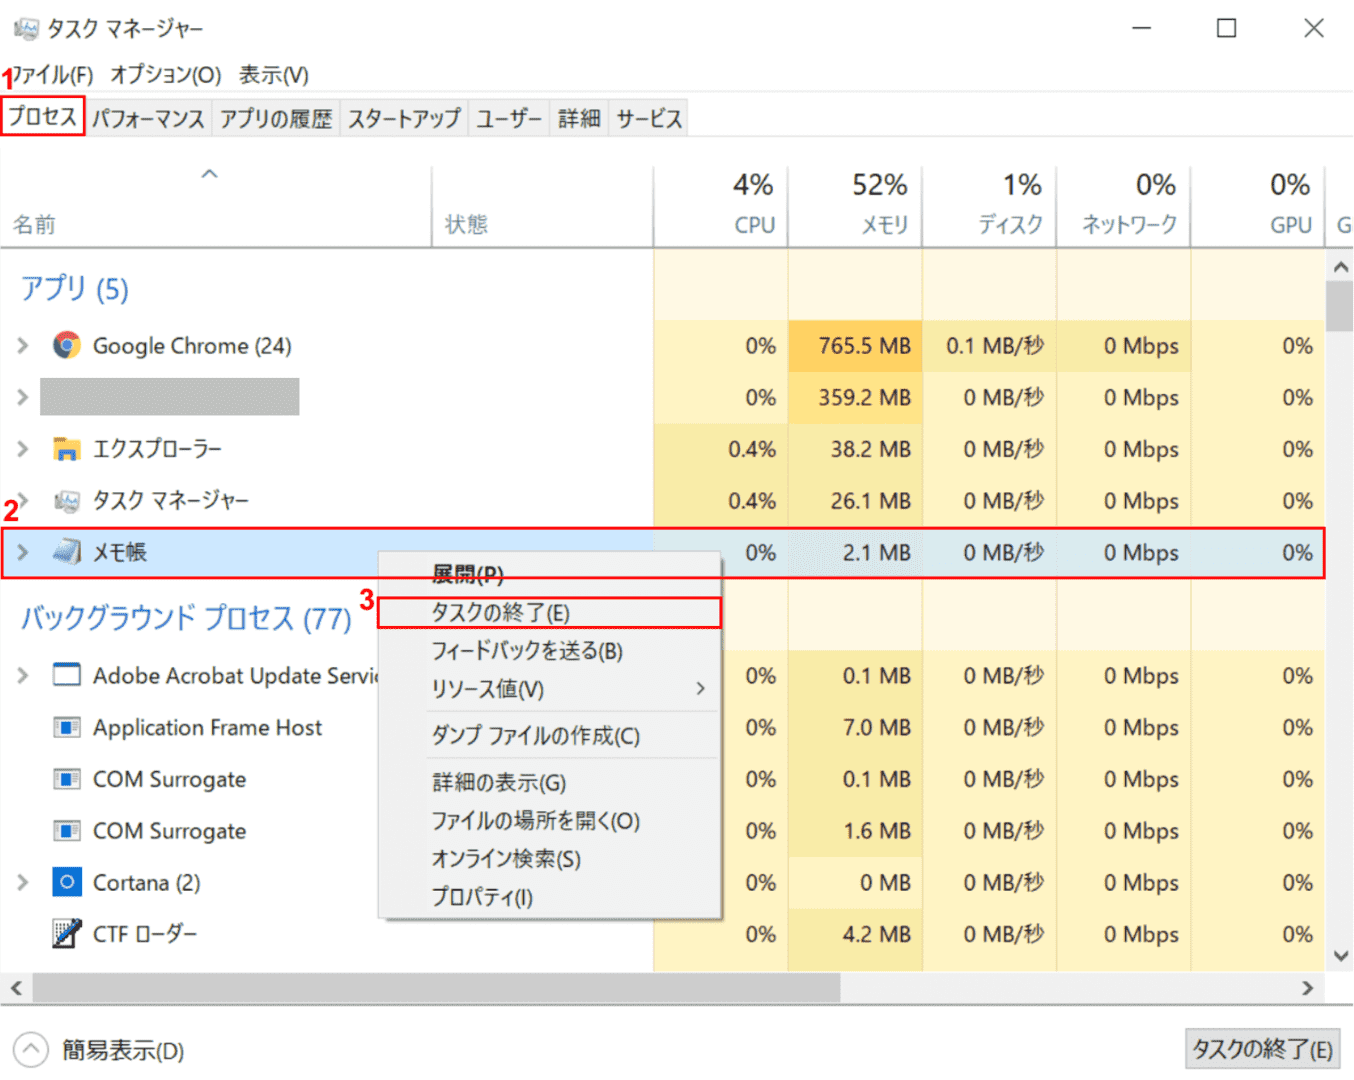Viewport: 1354px width, 1080px height.
Task: Click the Task Manager title bar icon
Action: click(26, 28)
